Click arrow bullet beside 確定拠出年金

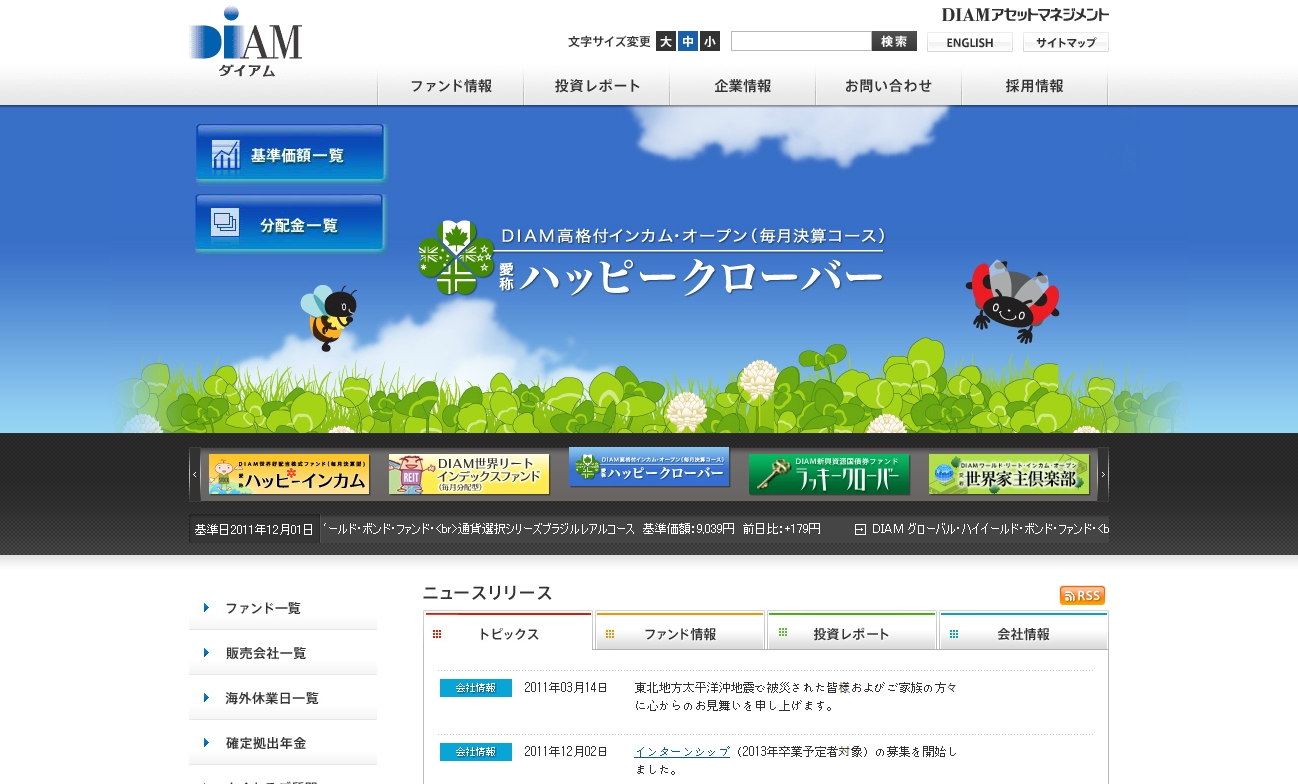[206, 742]
